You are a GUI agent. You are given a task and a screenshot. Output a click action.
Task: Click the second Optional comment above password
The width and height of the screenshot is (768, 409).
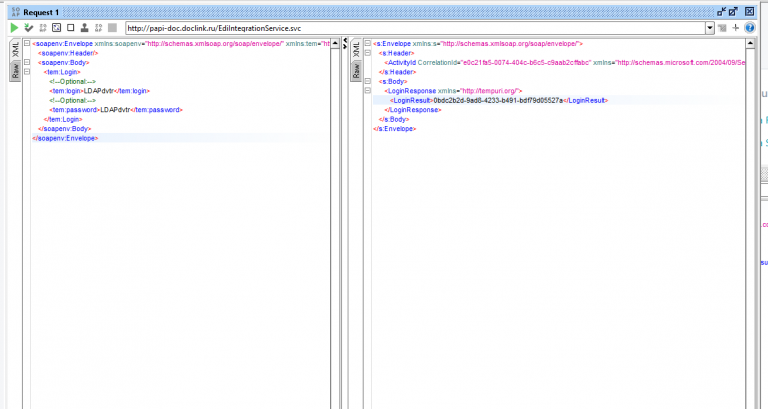pyautogui.click(x=72, y=100)
